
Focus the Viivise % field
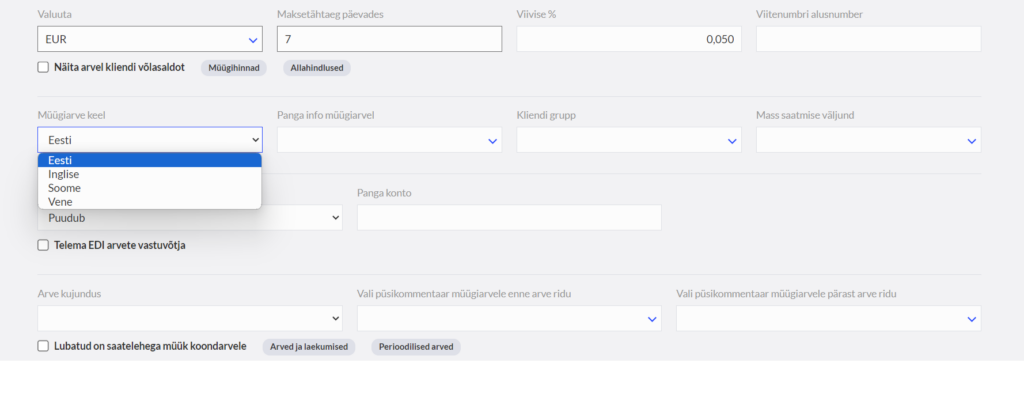[x=629, y=39]
